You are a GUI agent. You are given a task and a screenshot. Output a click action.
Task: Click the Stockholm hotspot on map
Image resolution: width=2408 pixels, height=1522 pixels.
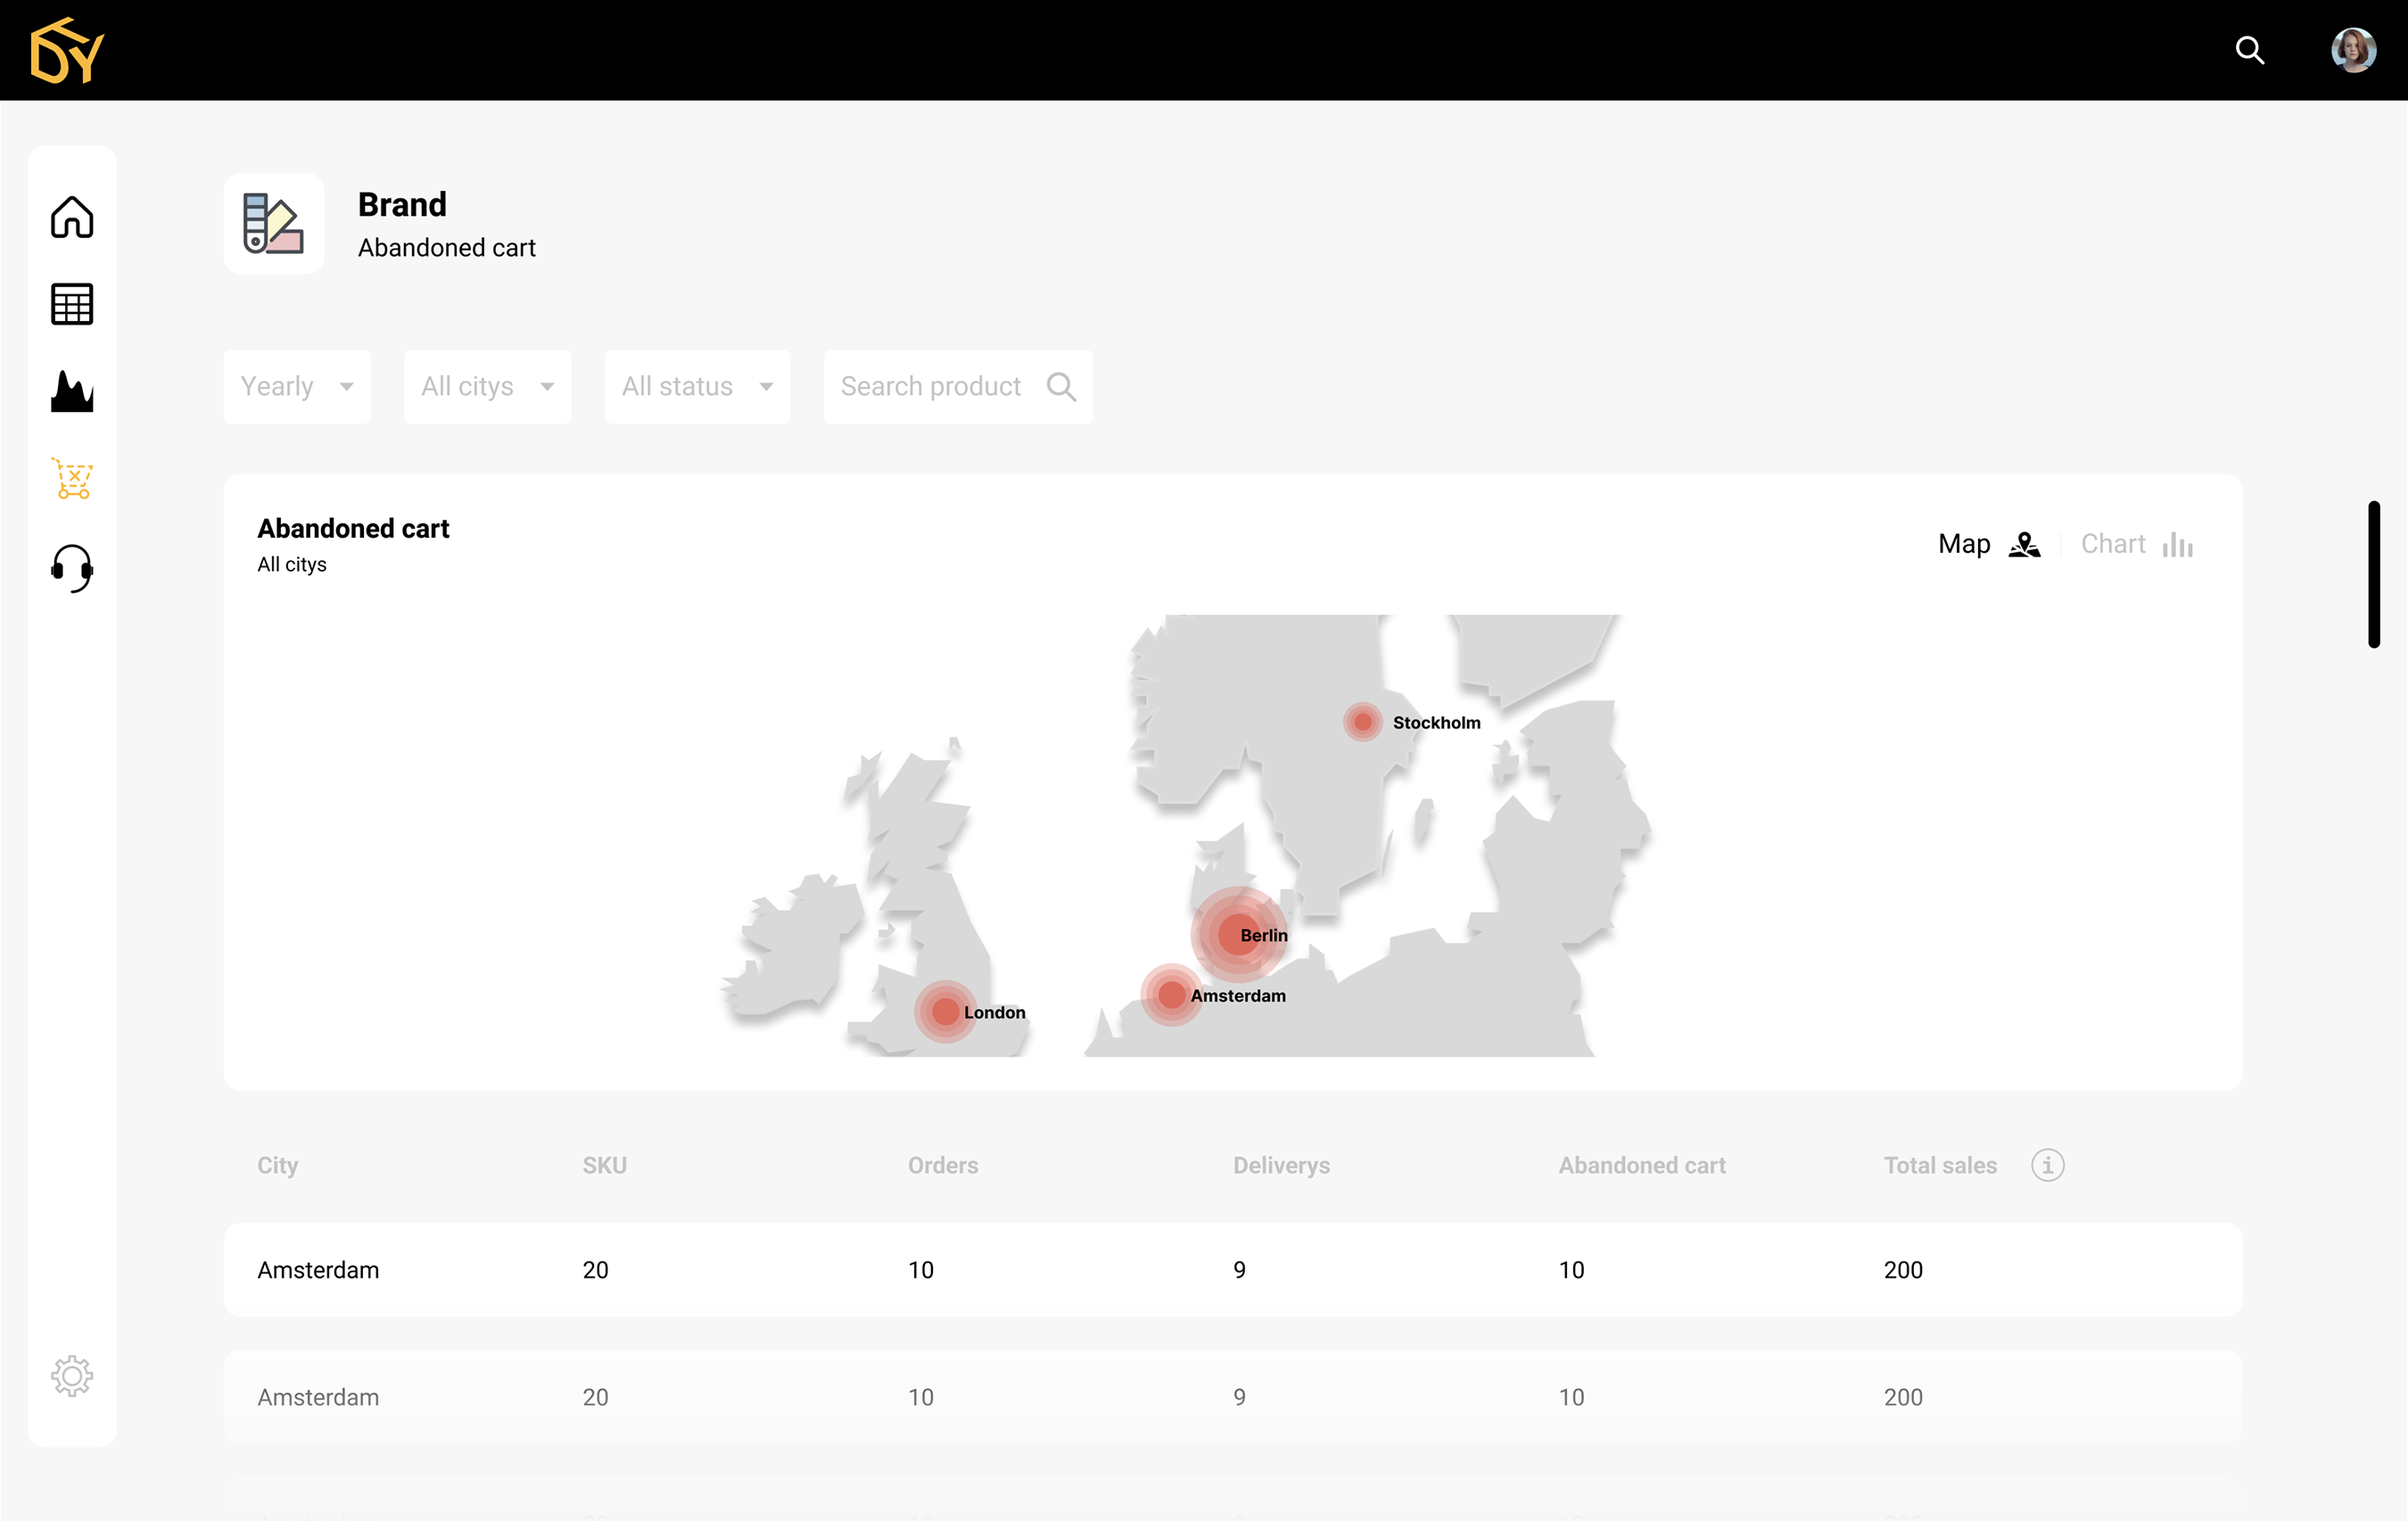(1362, 722)
